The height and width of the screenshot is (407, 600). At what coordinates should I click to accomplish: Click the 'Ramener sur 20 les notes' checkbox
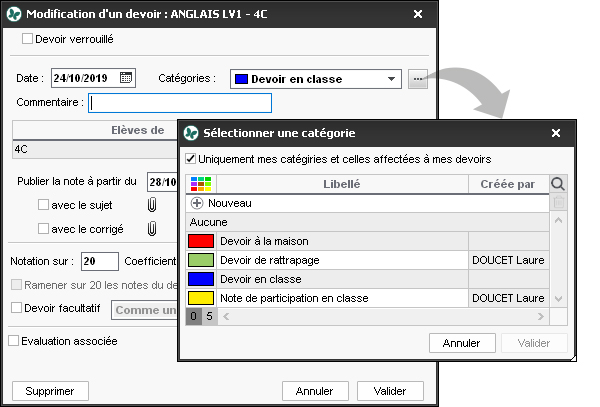coord(16,285)
